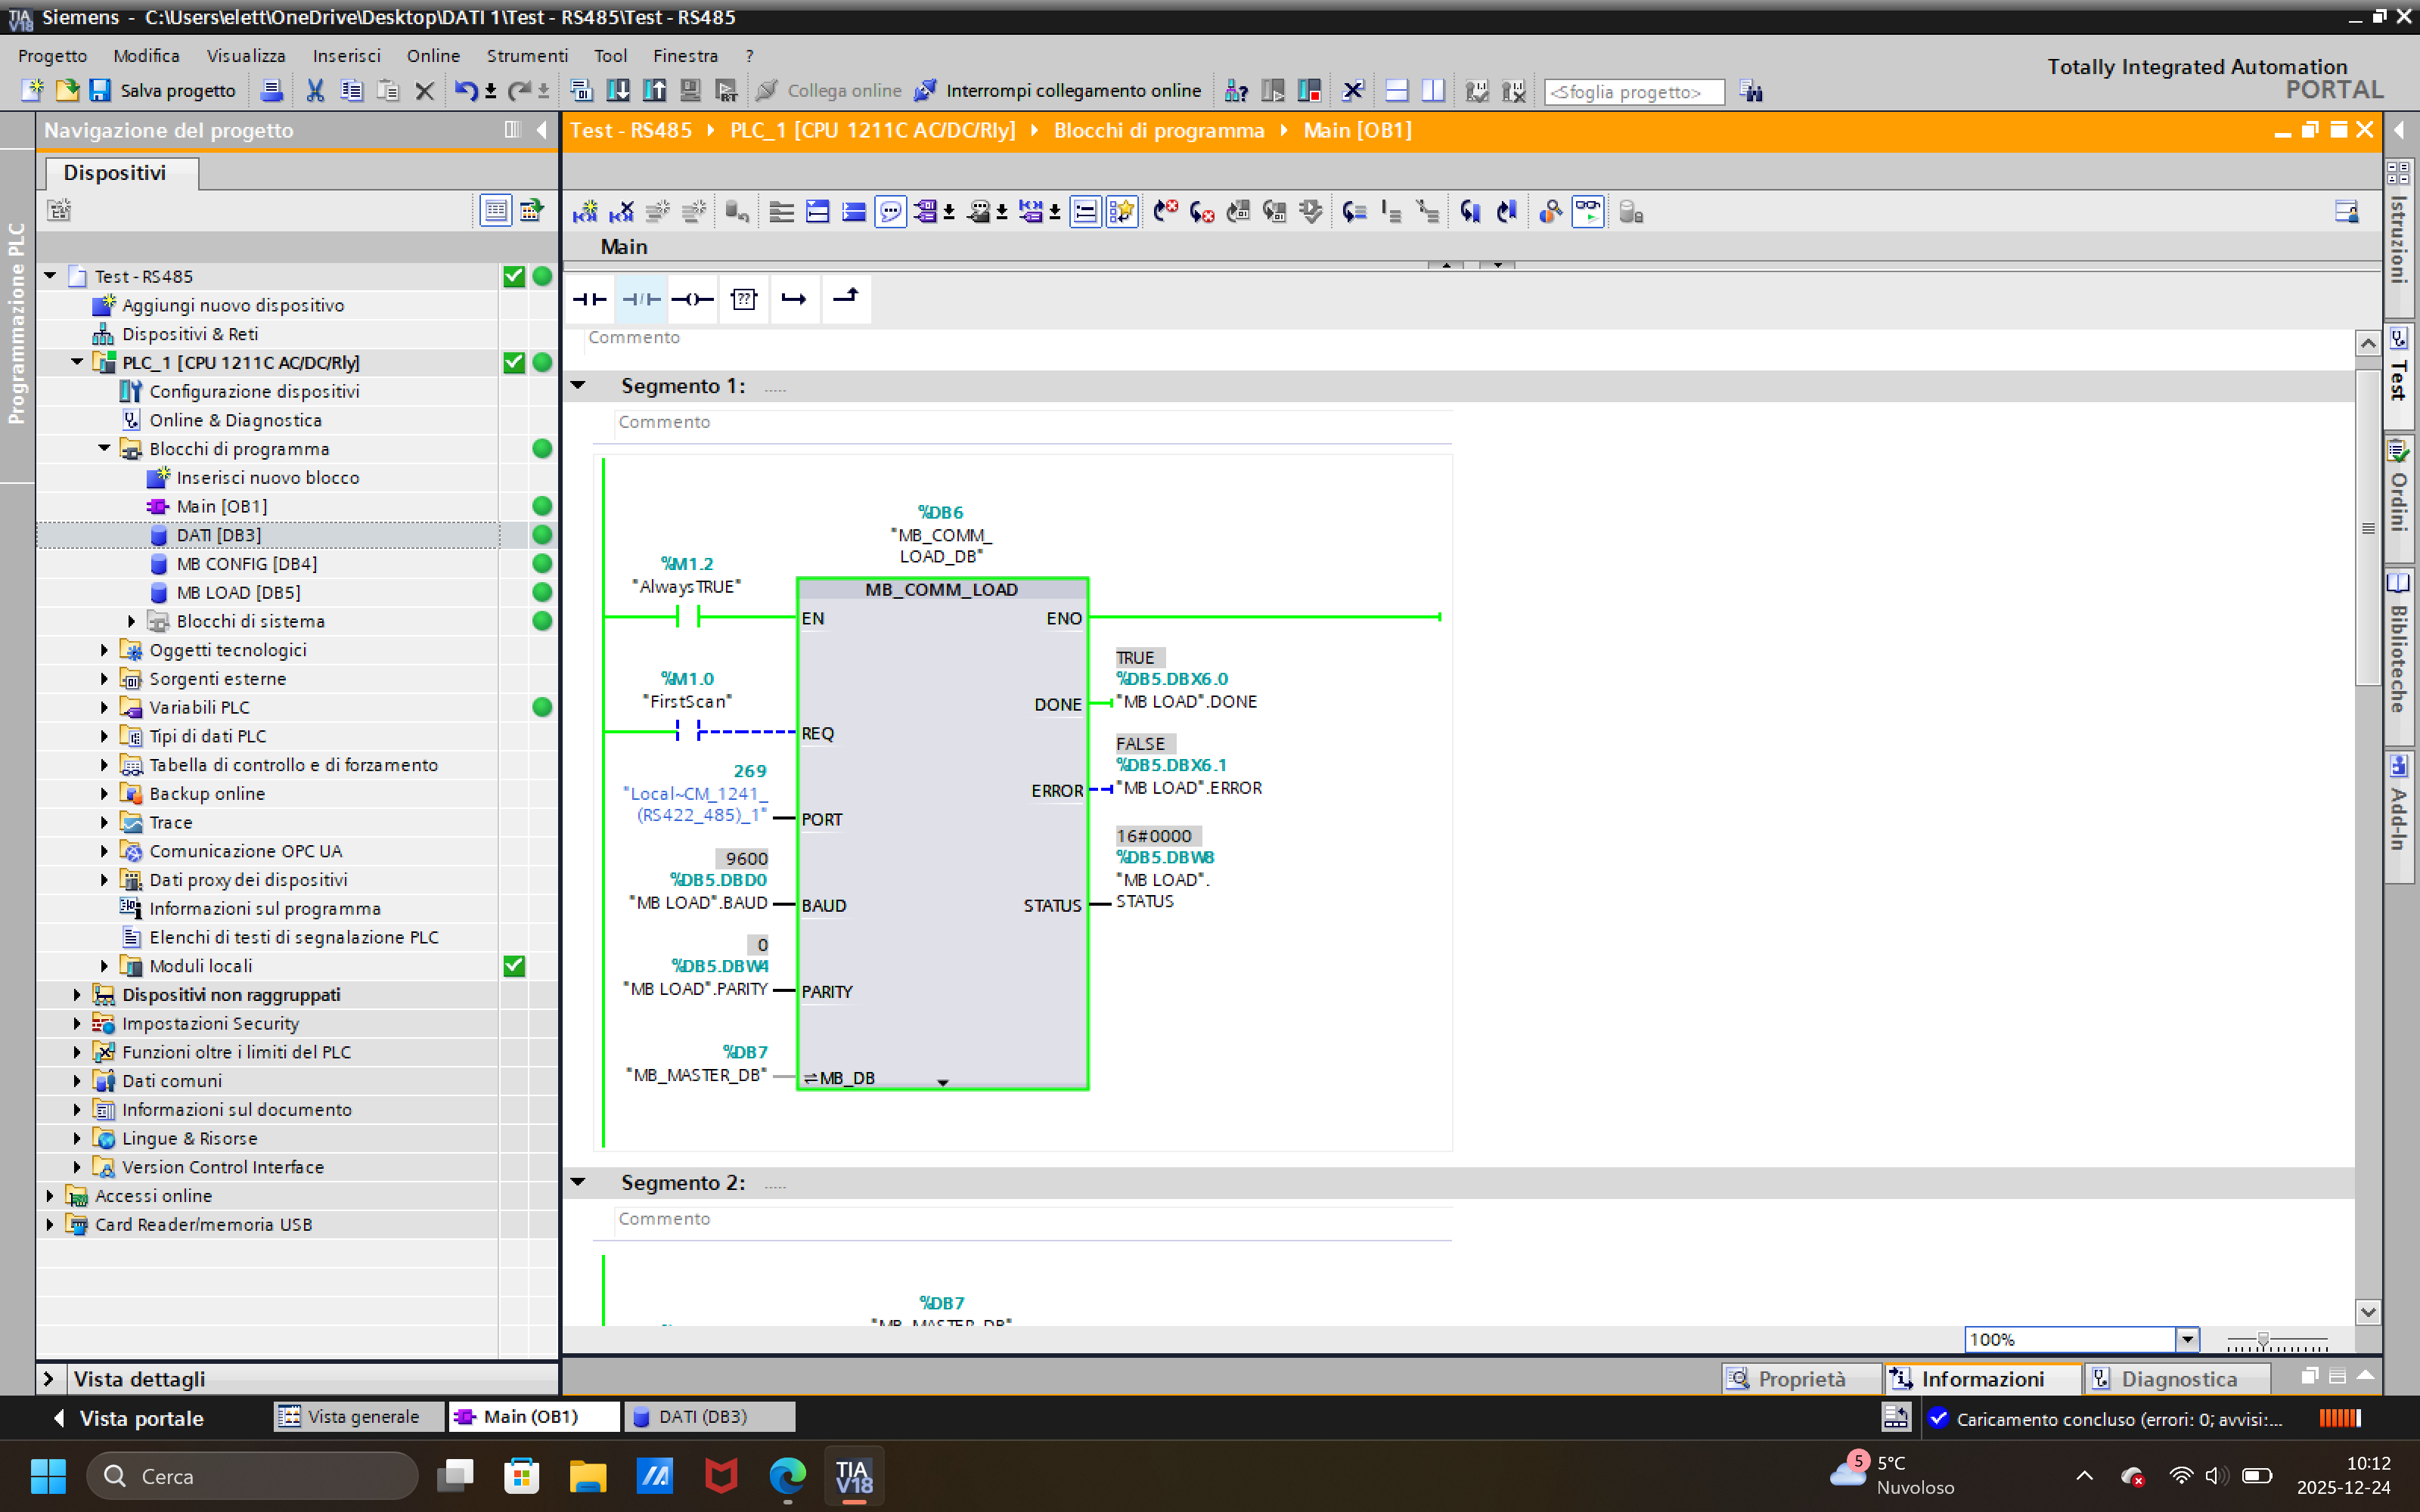Insert a normally open contact

point(590,299)
